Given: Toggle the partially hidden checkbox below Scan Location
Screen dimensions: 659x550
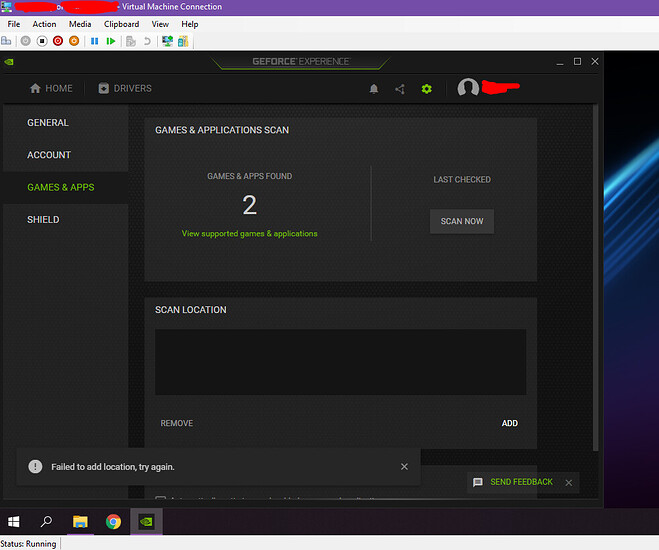Looking at the screenshot, I should point(161,498).
